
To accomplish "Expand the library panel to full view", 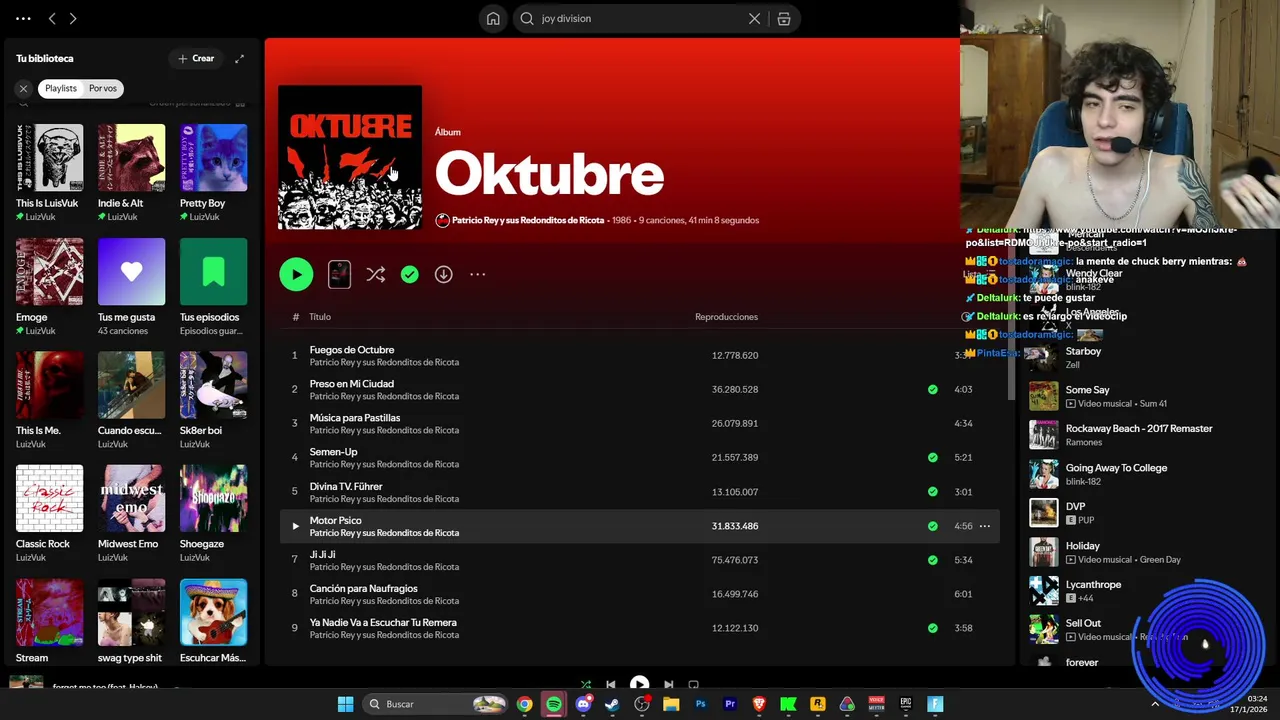I will (x=239, y=58).
